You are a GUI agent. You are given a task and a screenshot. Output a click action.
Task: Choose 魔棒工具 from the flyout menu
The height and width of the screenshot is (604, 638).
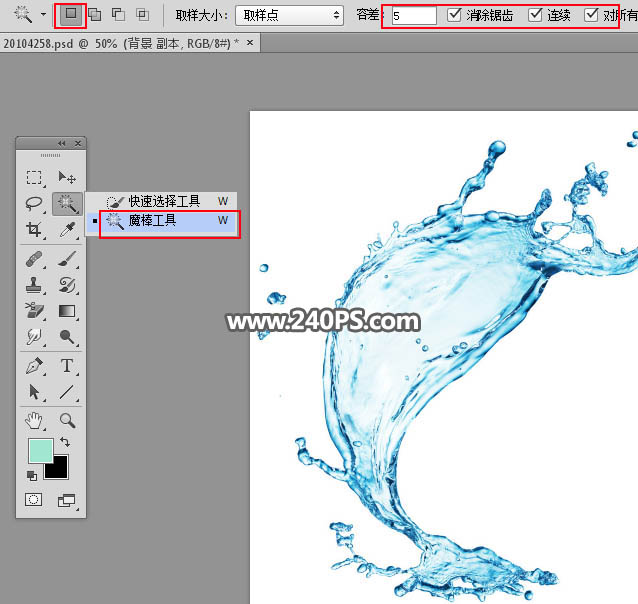pyautogui.click(x=162, y=221)
